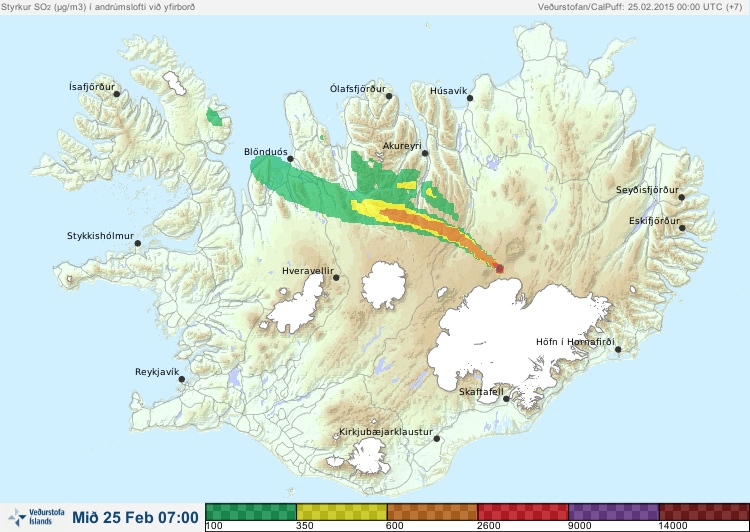750x532 pixels.
Task: Click the legend value 2600
Action: coord(488,526)
